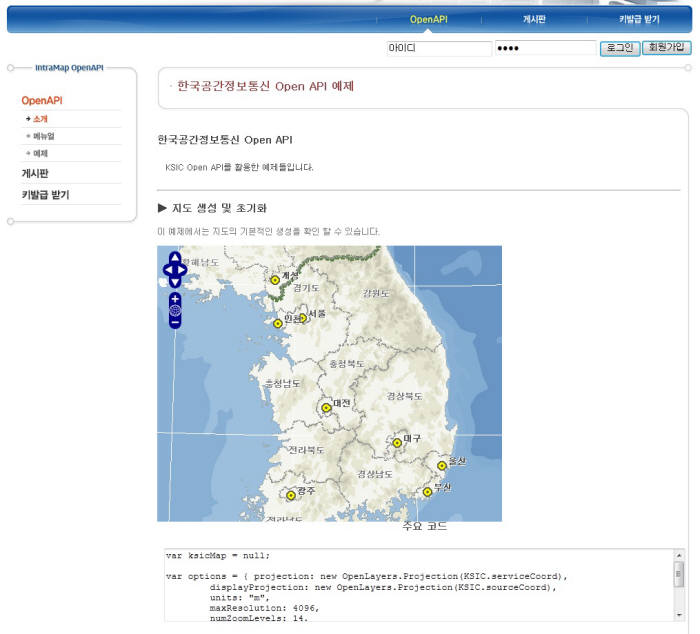Click the 충청북도 province label on map
This screenshot has width=700, height=634.
click(x=346, y=364)
